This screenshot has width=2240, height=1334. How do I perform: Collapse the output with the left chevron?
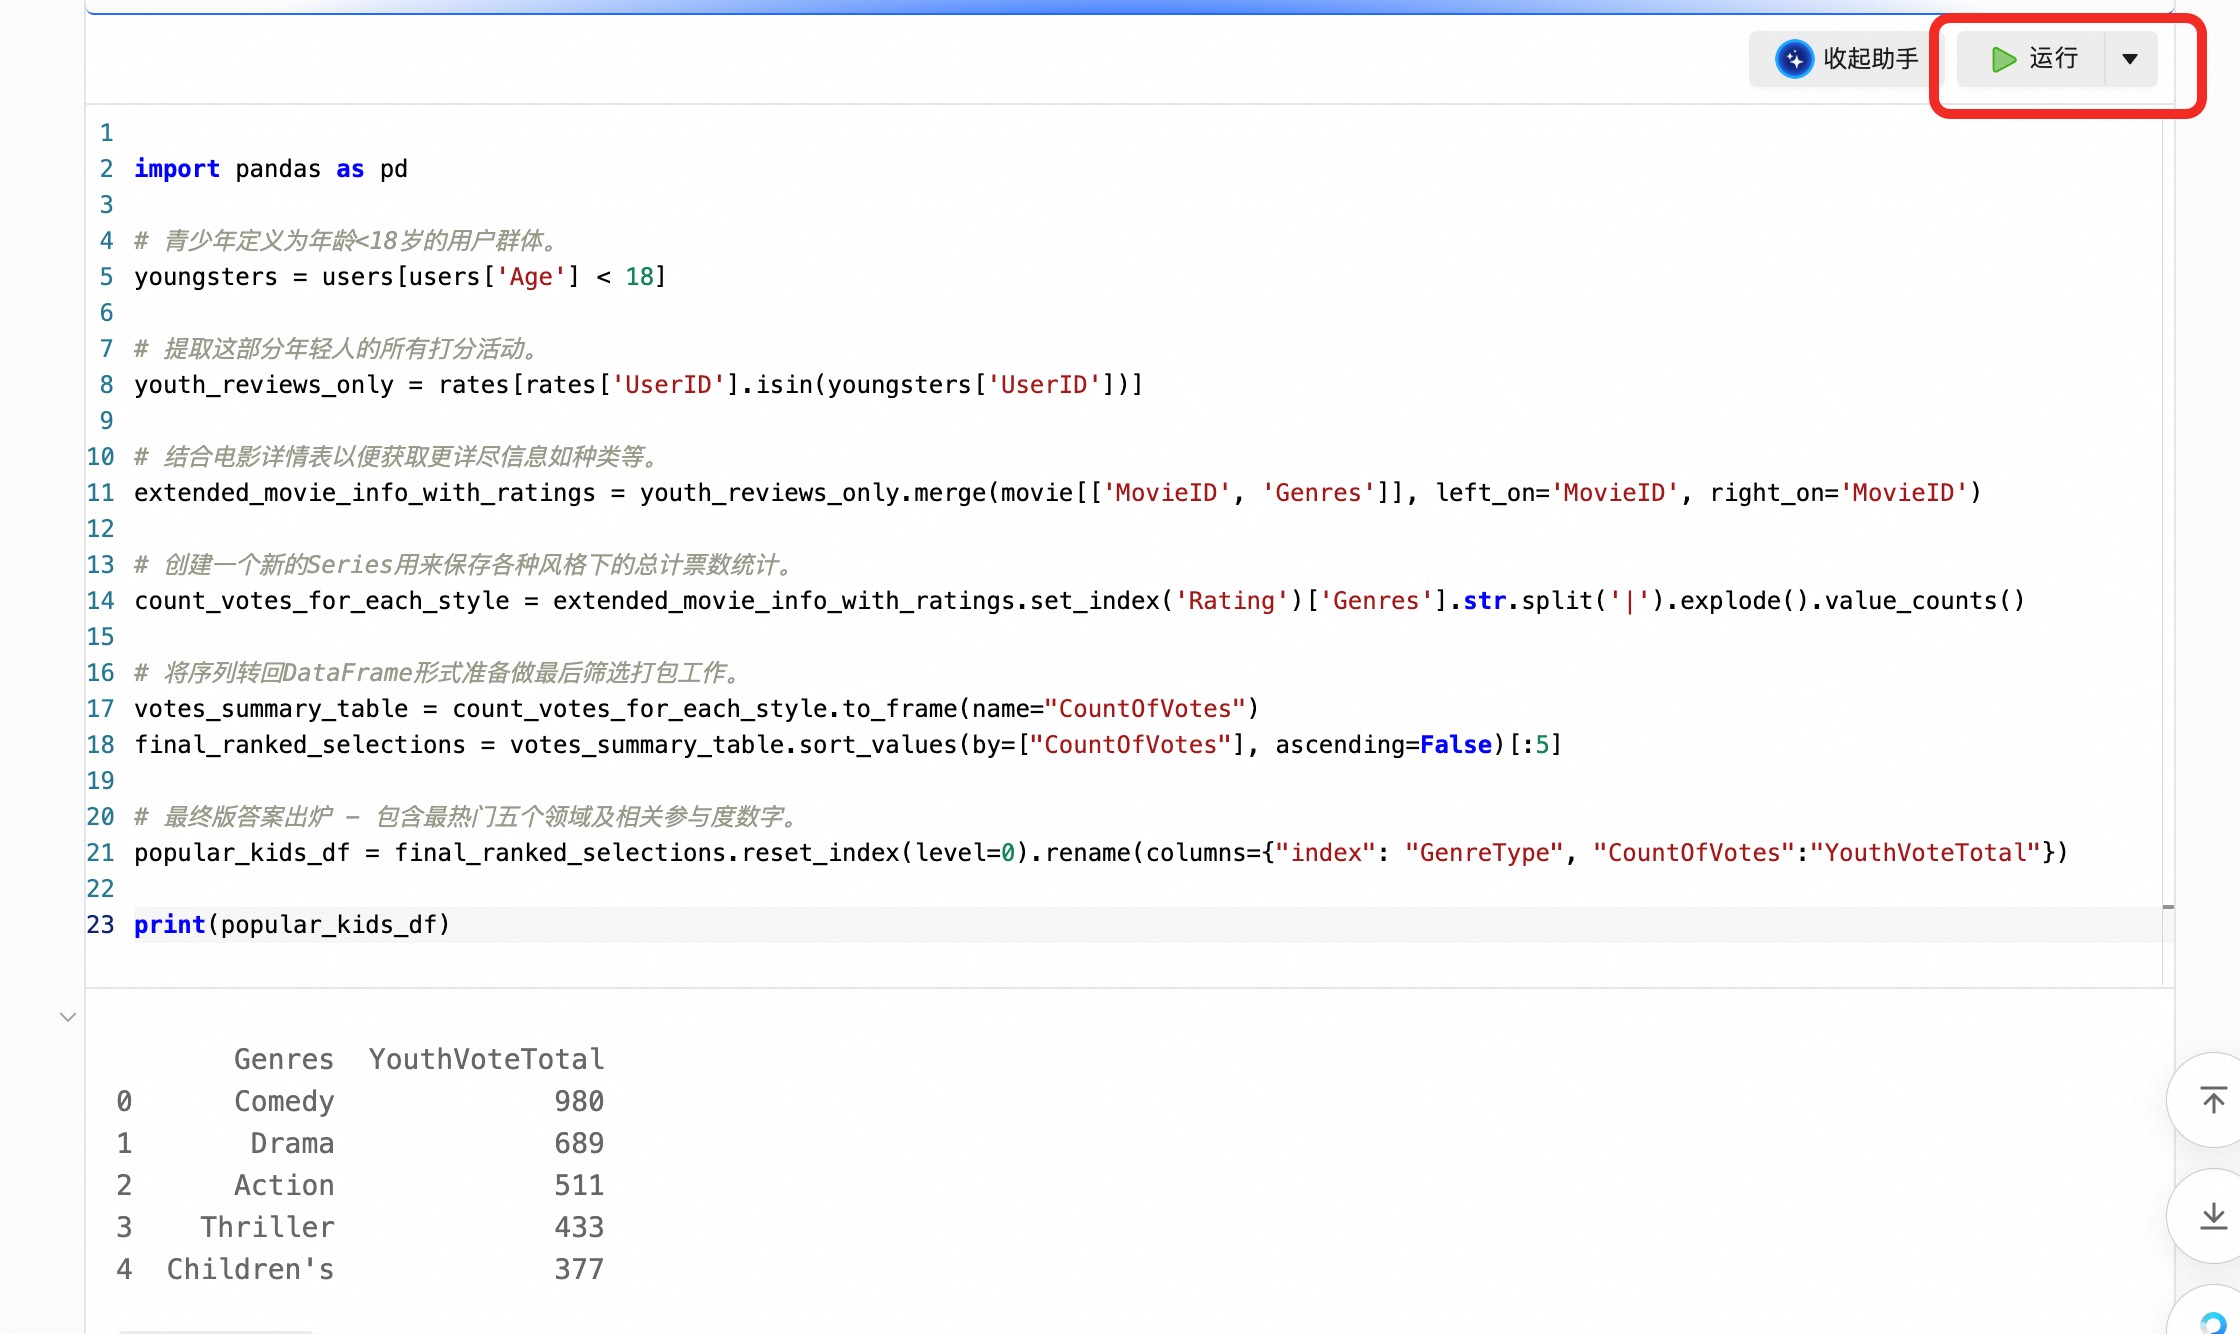point(68,1017)
